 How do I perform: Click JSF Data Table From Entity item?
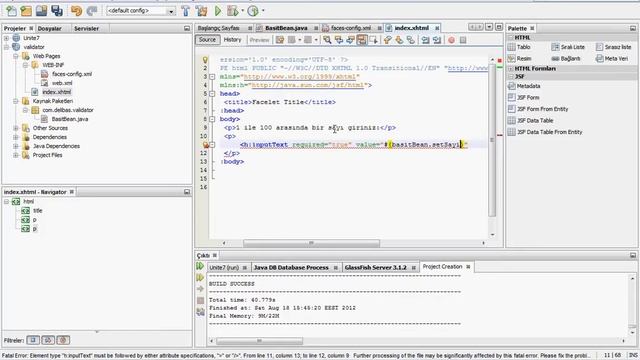click(x=545, y=132)
